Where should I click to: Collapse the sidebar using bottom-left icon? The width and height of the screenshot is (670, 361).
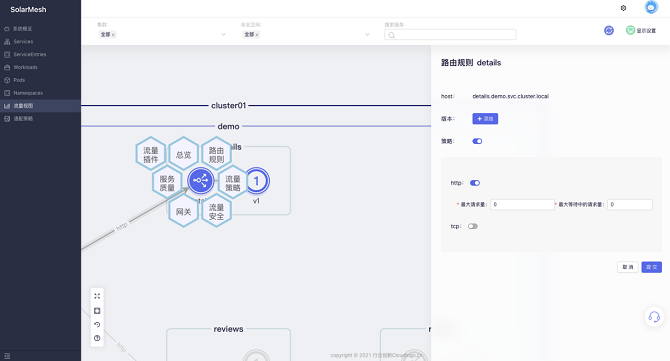point(7,356)
